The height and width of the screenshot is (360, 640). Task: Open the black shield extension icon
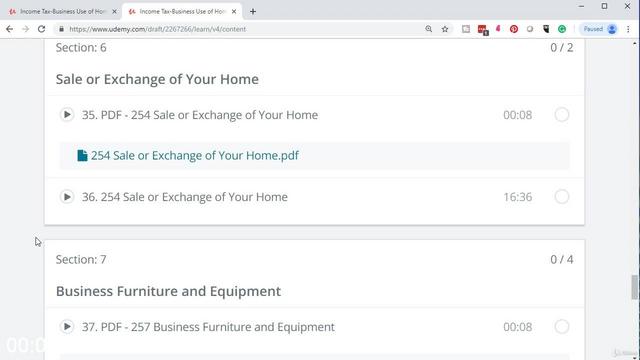click(x=546, y=29)
